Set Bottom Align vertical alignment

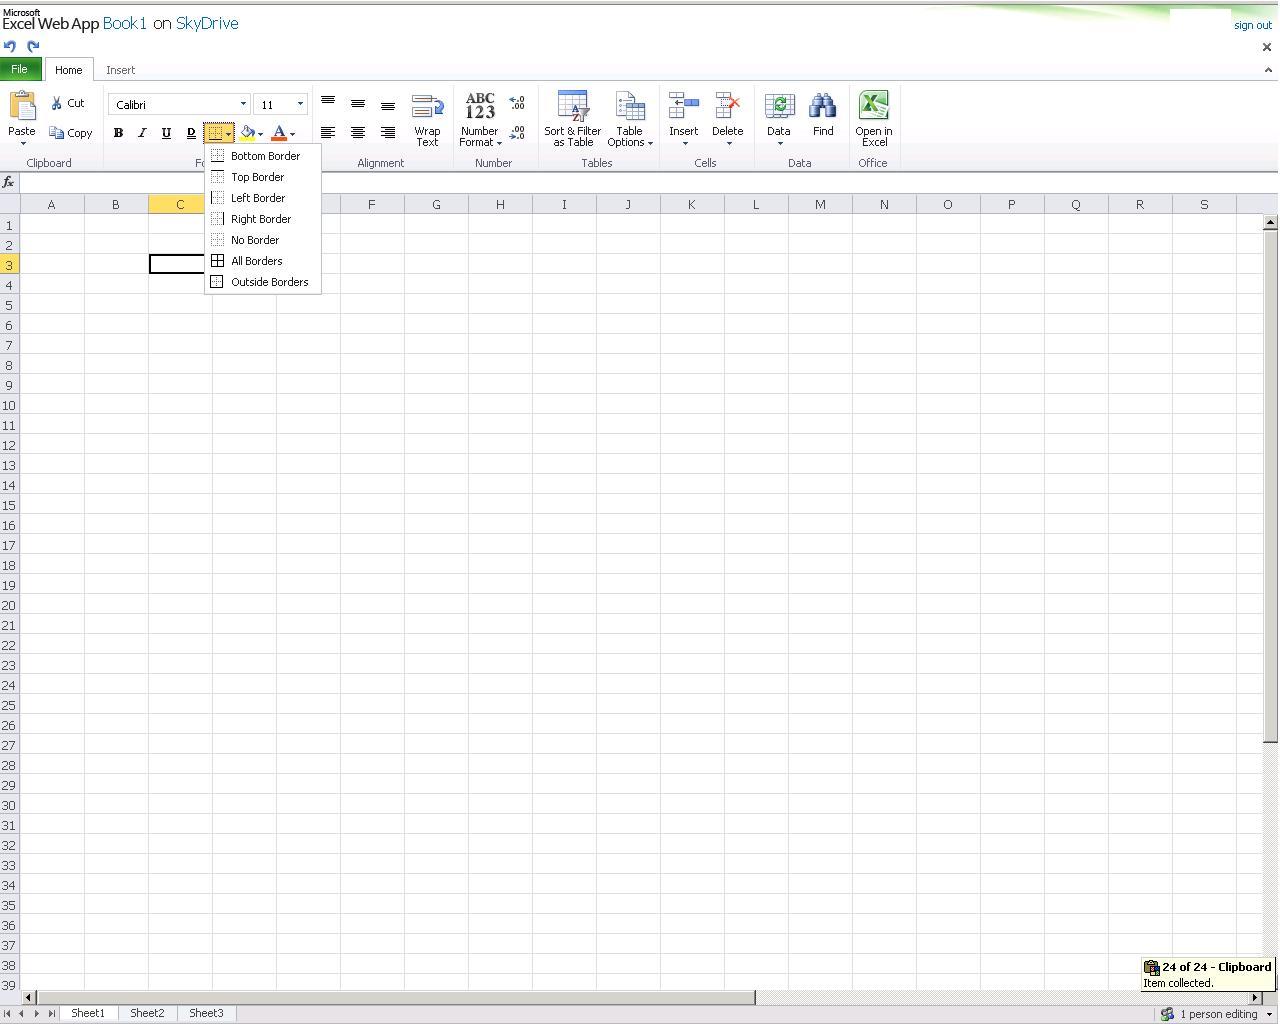[388, 106]
